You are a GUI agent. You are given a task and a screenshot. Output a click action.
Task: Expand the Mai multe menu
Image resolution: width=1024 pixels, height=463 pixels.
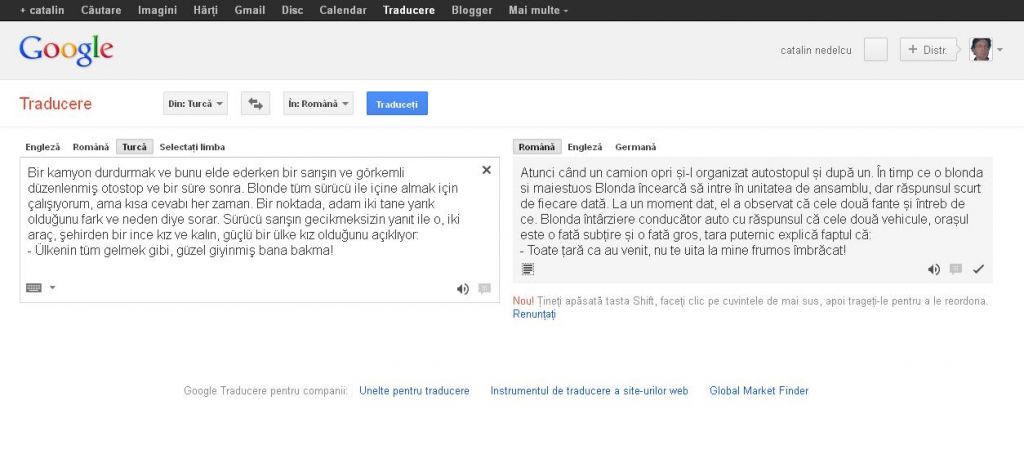(x=538, y=10)
